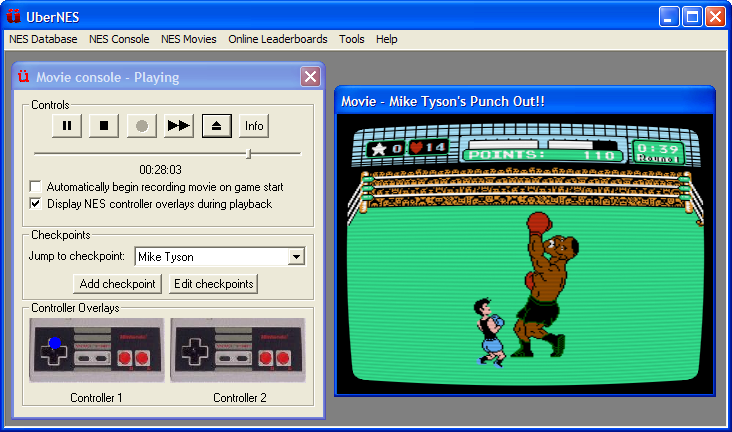732x432 pixels.
Task: Pause the movie playback
Action: tap(67, 126)
